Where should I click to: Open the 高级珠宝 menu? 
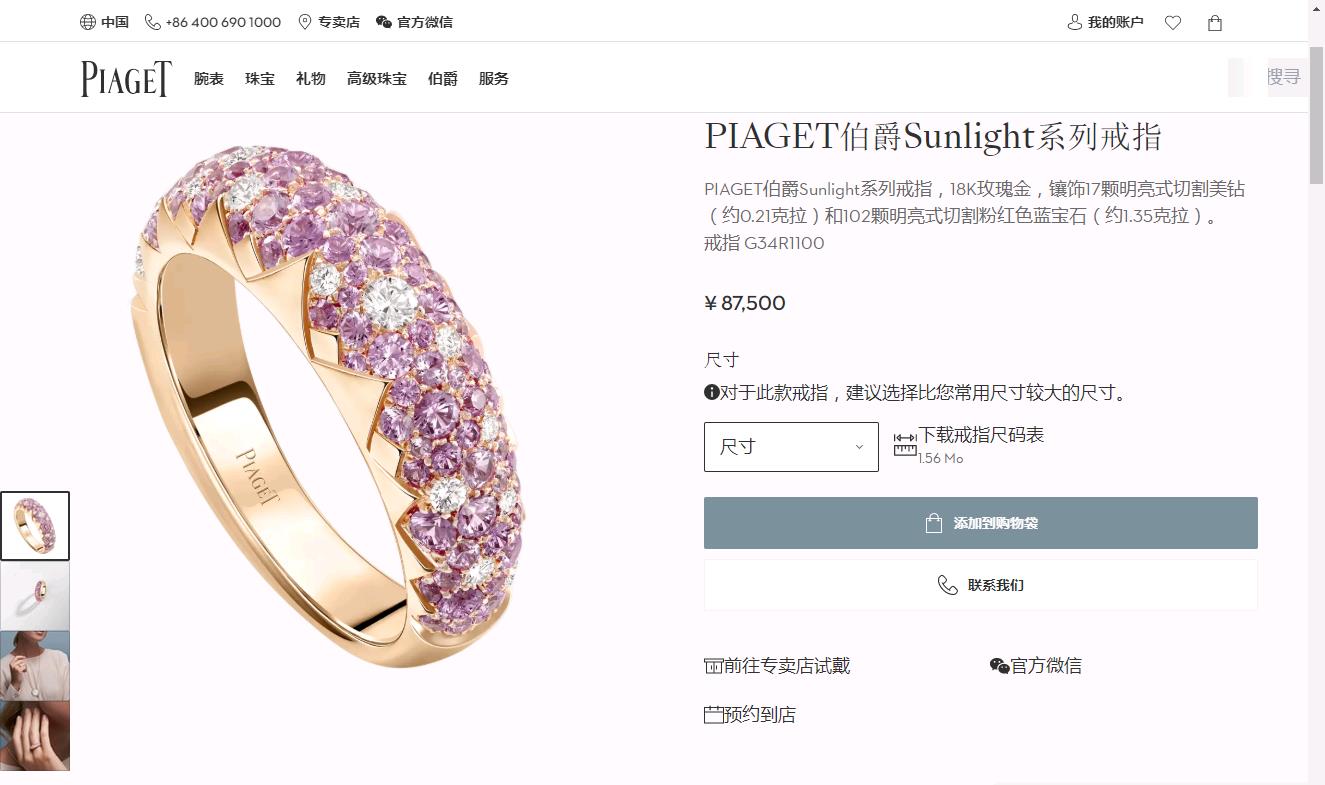377,79
